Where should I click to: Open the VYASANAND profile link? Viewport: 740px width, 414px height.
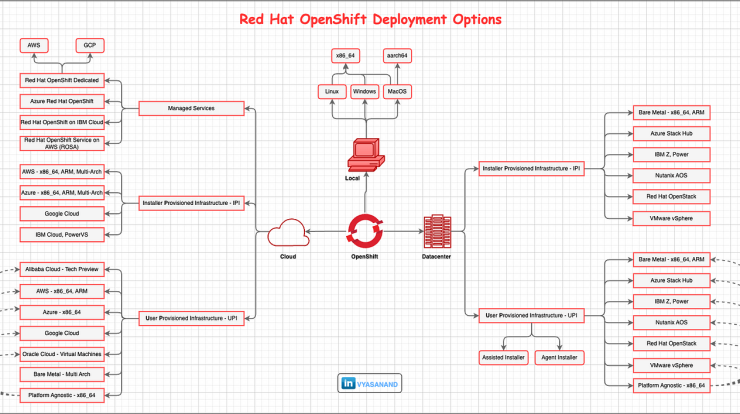click(377, 384)
